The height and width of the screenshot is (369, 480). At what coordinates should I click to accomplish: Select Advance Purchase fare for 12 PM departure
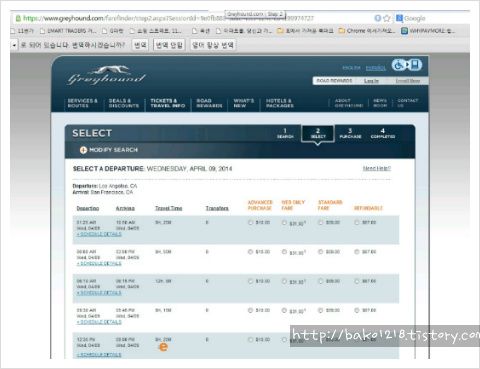pos(250,340)
